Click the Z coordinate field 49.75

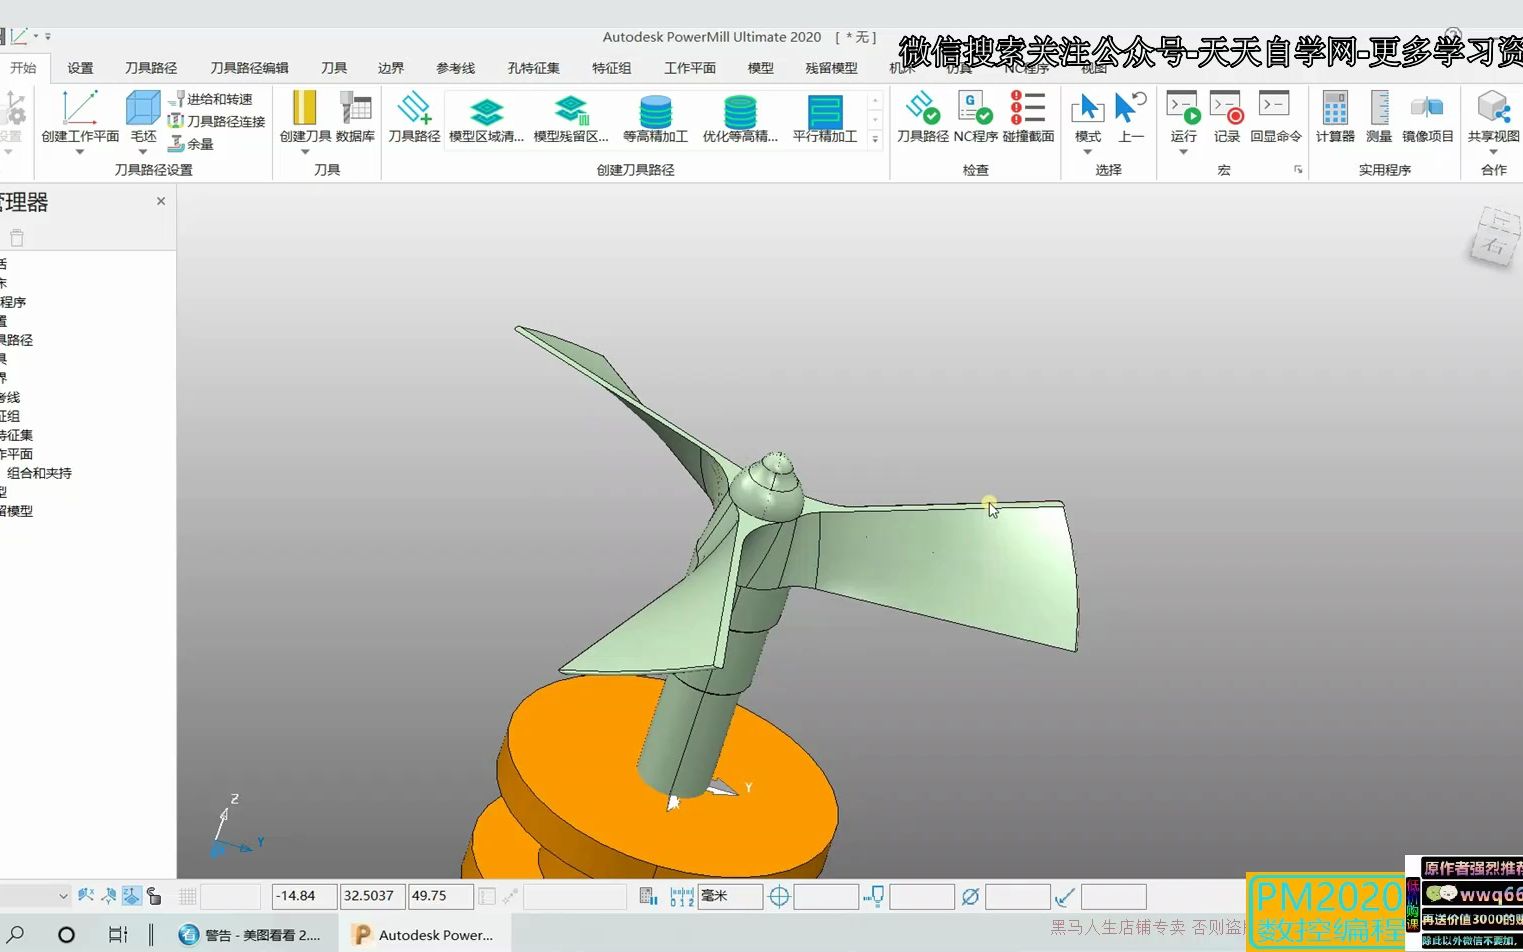tap(440, 896)
